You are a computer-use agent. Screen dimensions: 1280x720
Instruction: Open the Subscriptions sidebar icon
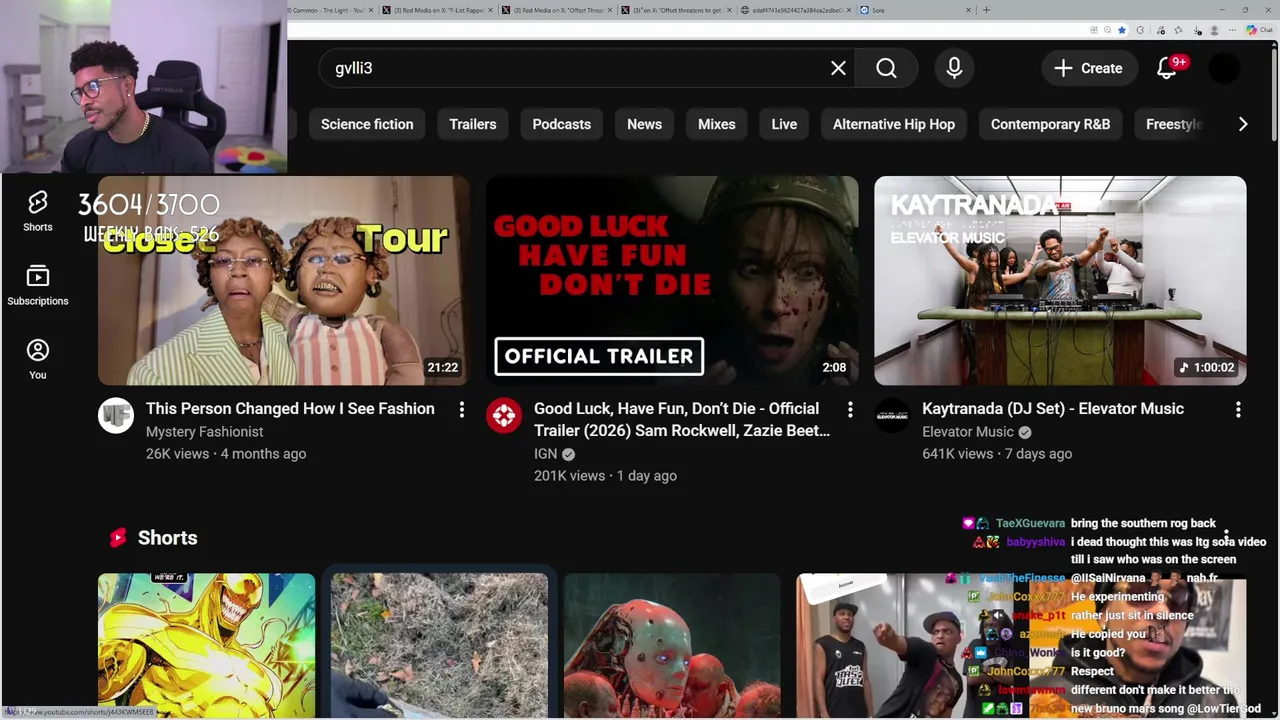pos(38,285)
